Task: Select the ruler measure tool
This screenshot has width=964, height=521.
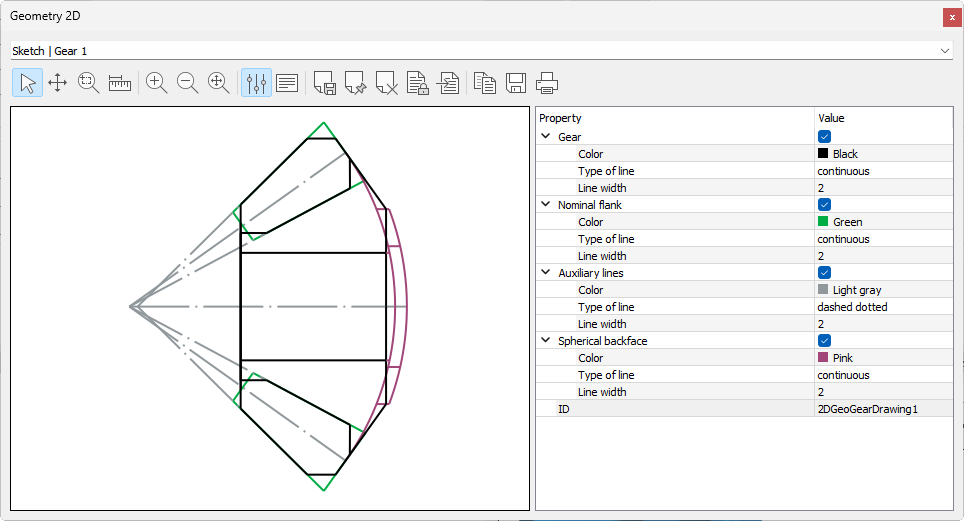Action: point(120,83)
